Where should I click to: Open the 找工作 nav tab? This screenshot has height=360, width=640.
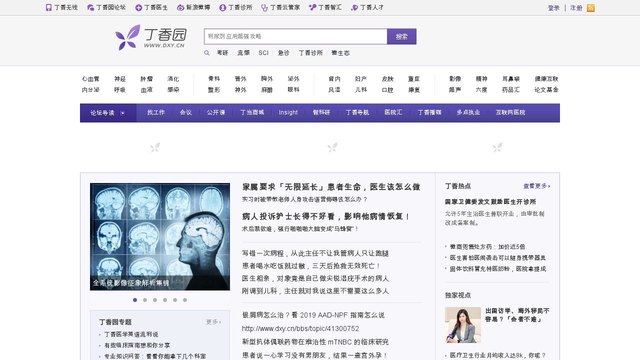[156, 112]
